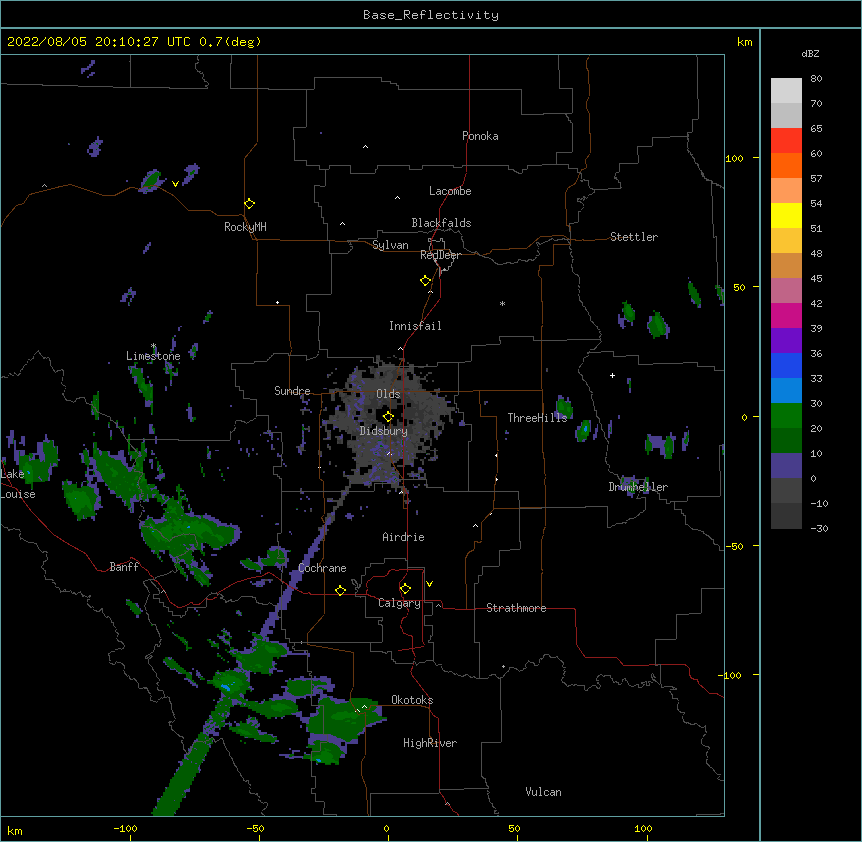Click the -100 tick on the bottom axis
The width and height of the screenshot is (862, 842).
(x=125, y=828)
